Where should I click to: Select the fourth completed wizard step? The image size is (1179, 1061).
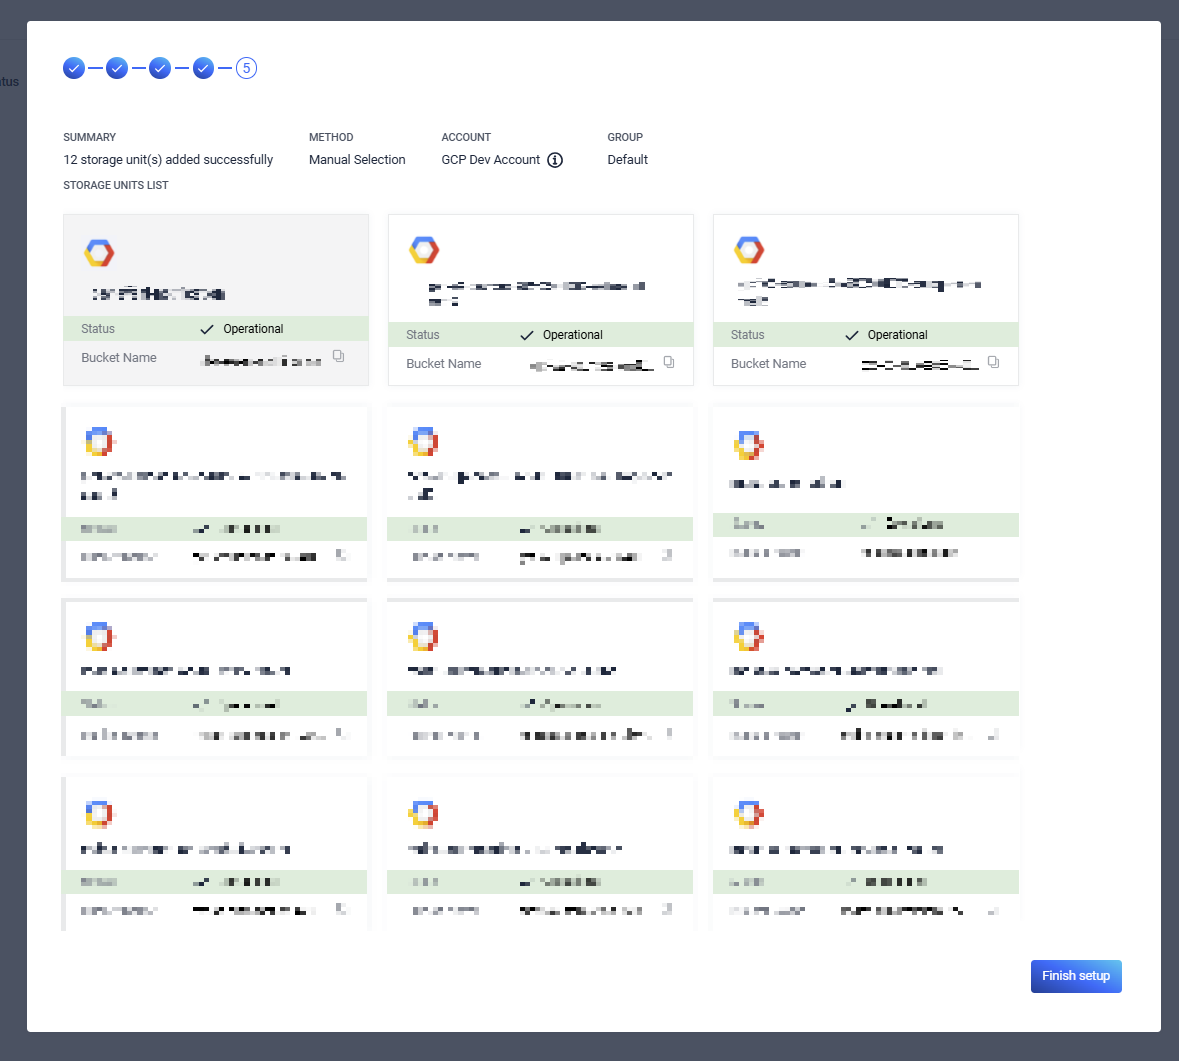203,68
